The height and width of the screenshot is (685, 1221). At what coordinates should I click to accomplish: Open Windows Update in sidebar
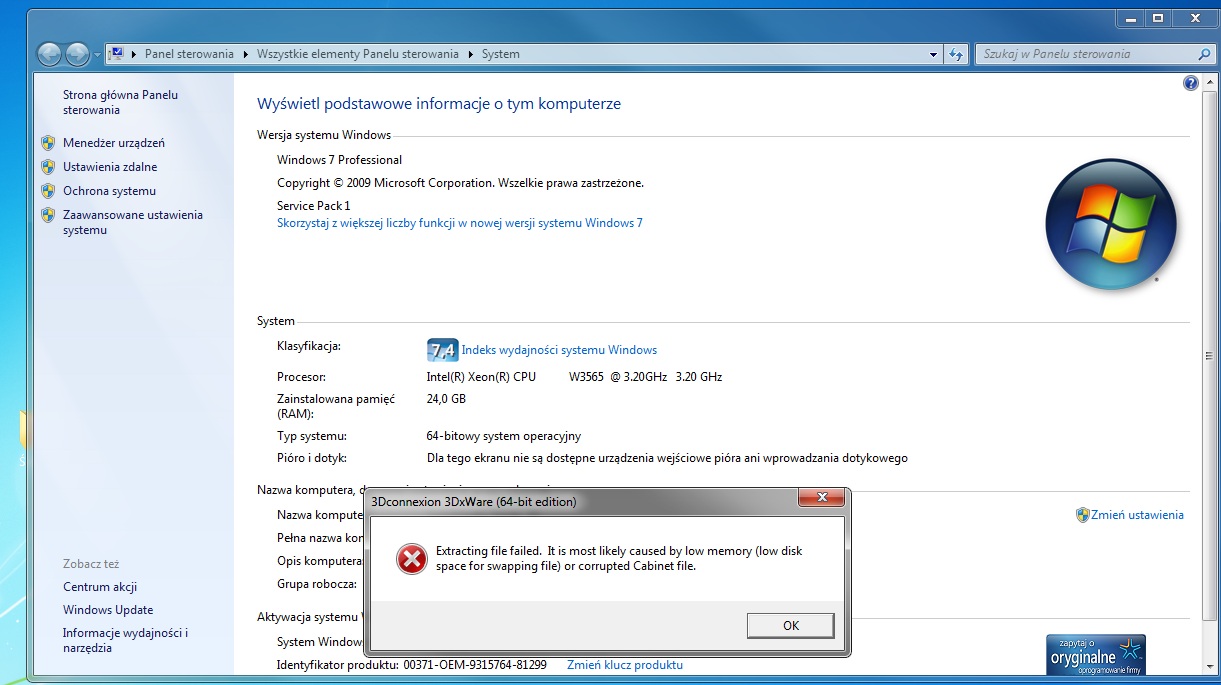pos(108,610)
